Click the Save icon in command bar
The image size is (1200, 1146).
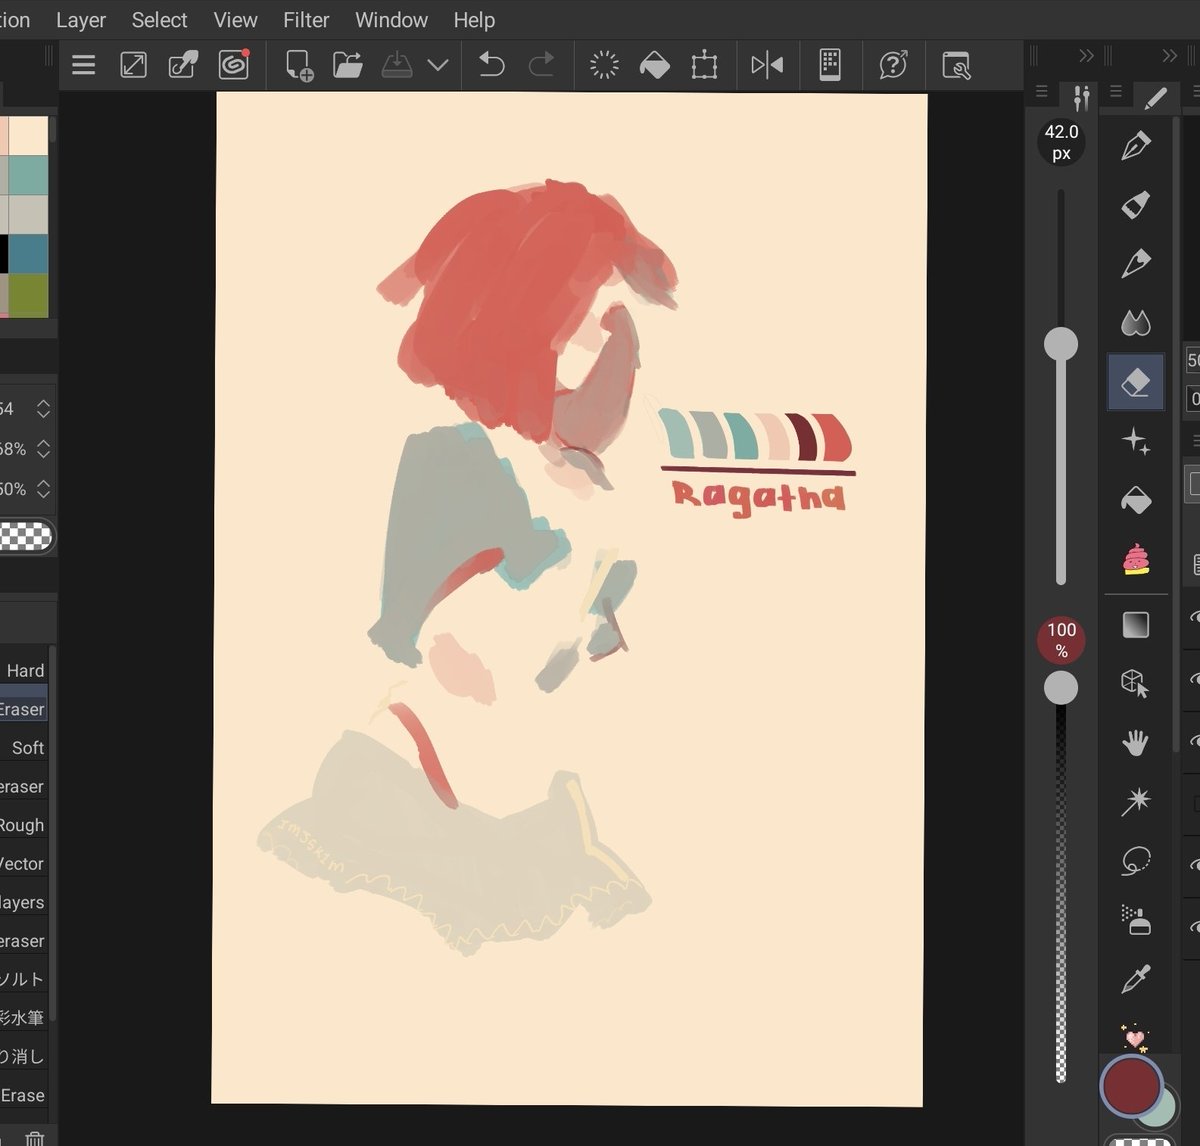click(x=397, y=66)
